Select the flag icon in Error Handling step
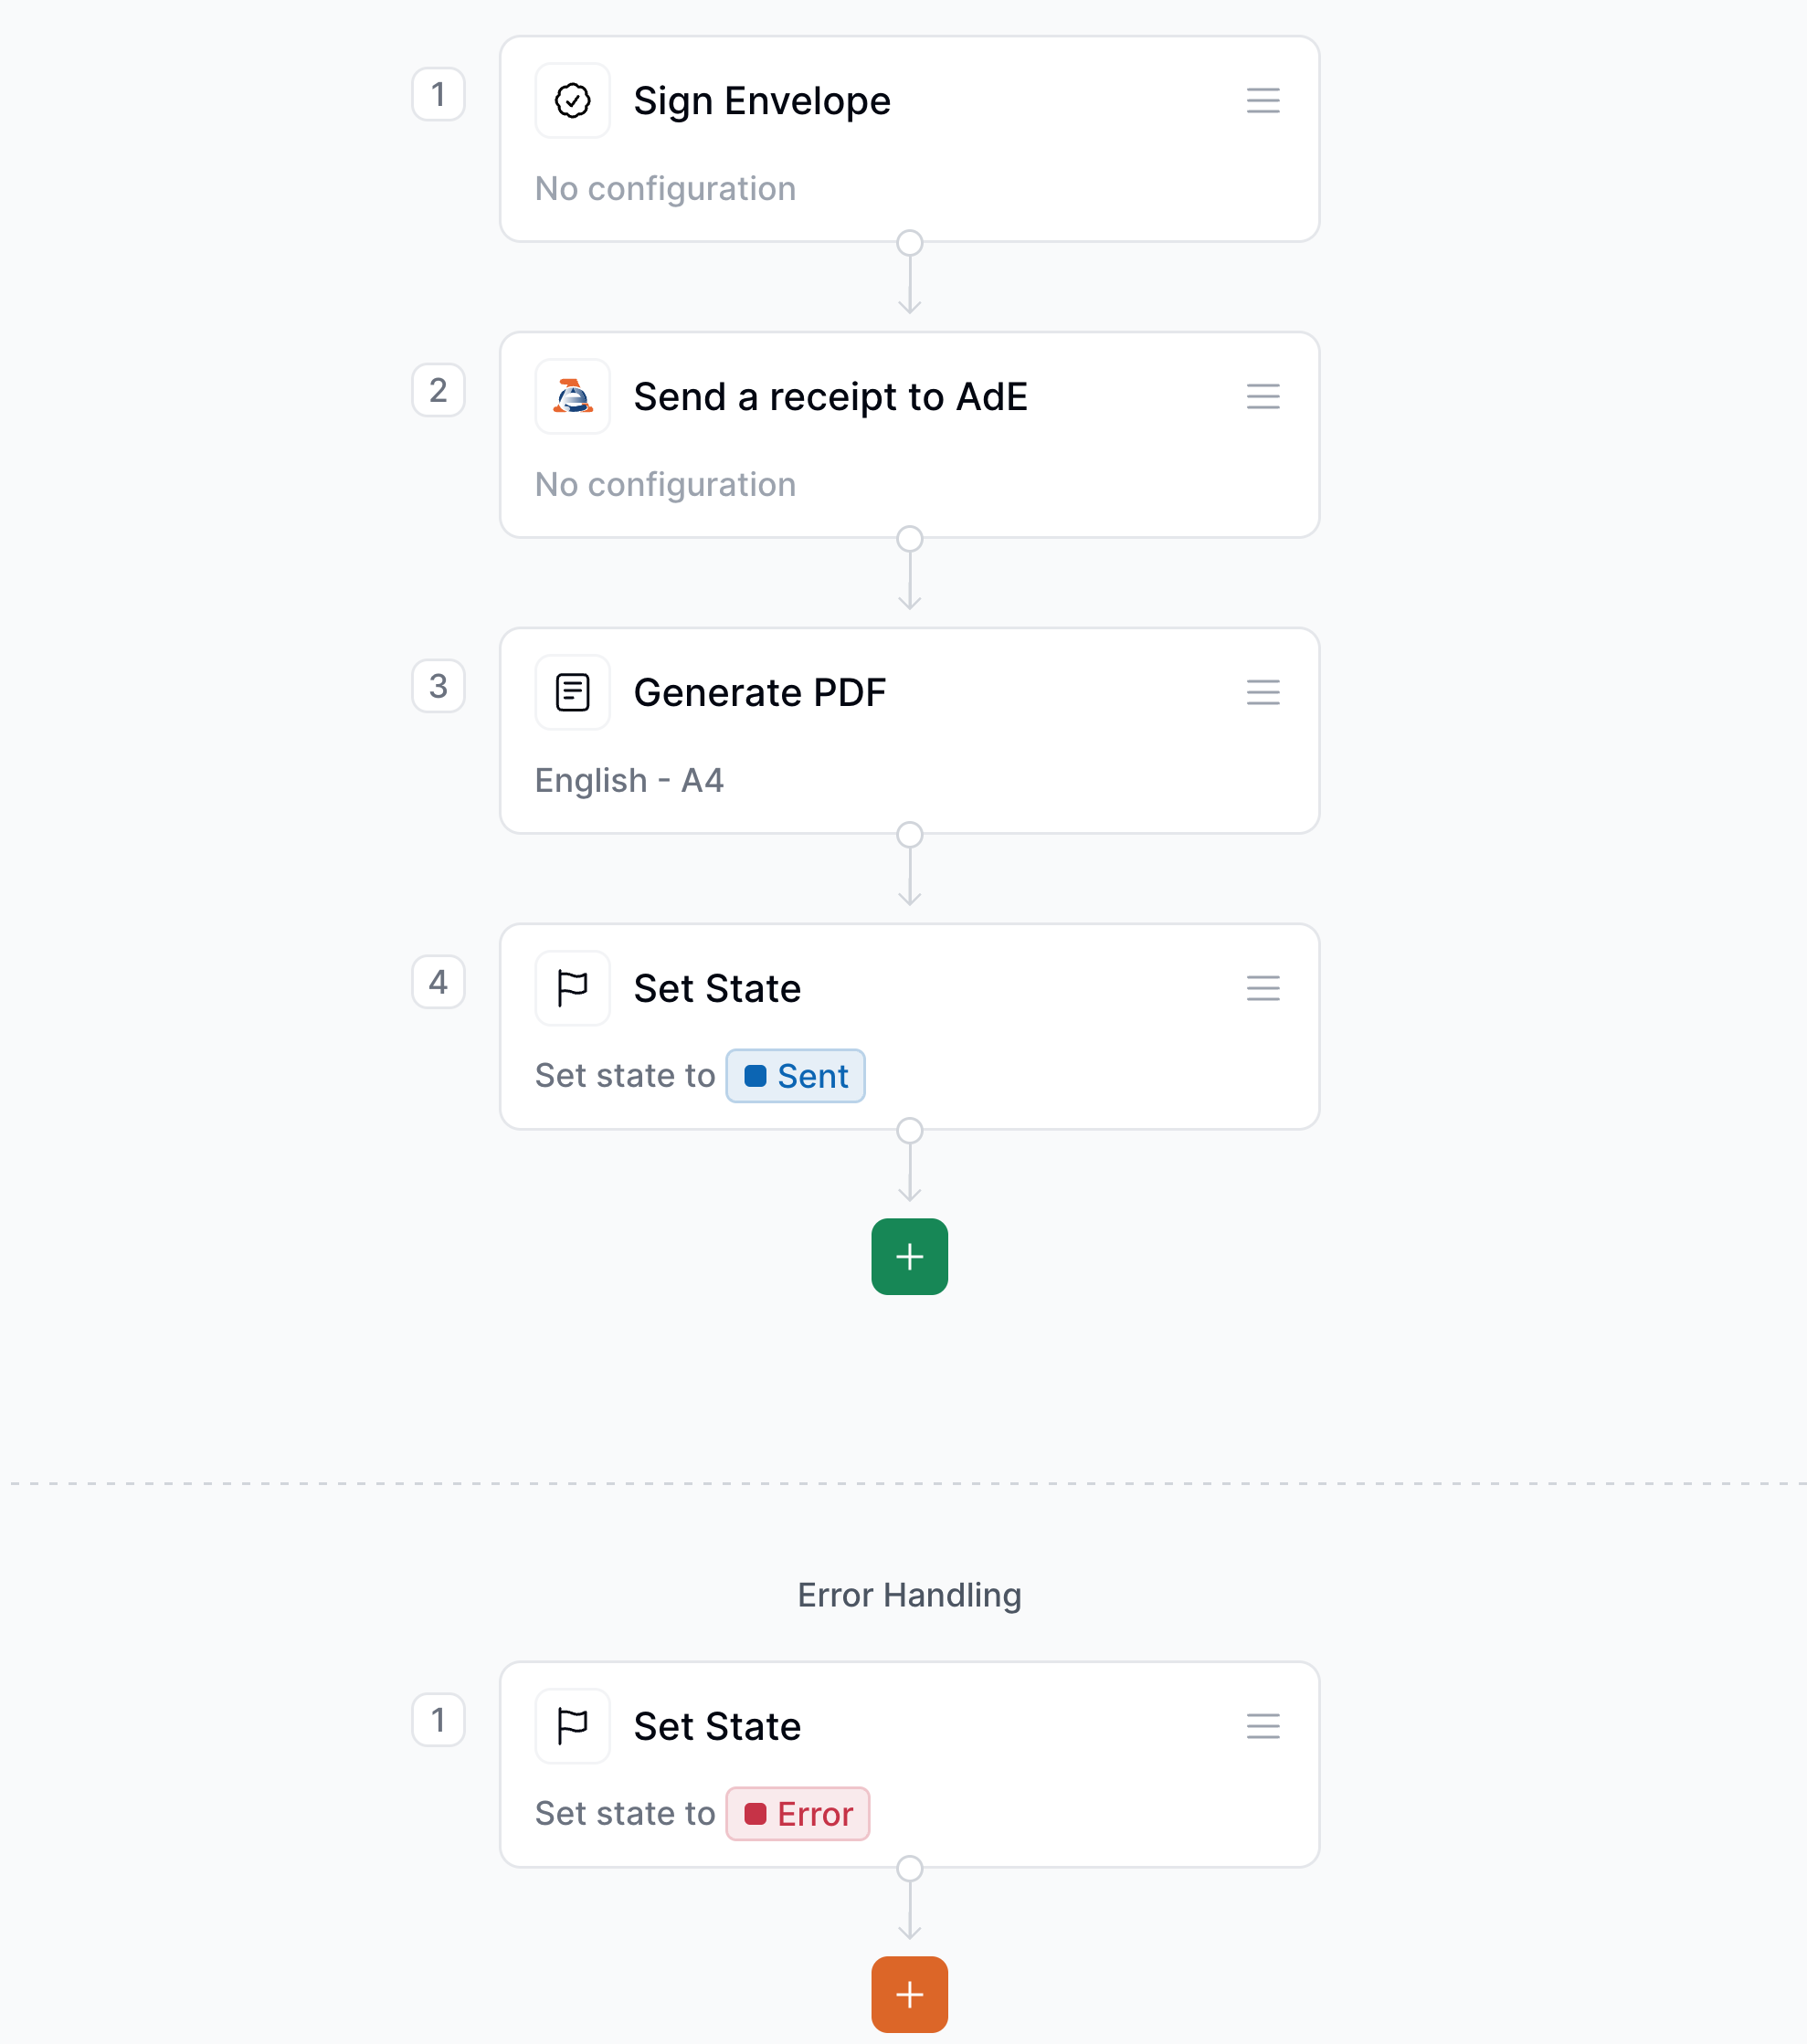Screen dimensions: 1807x2044 click(572, 1725)
